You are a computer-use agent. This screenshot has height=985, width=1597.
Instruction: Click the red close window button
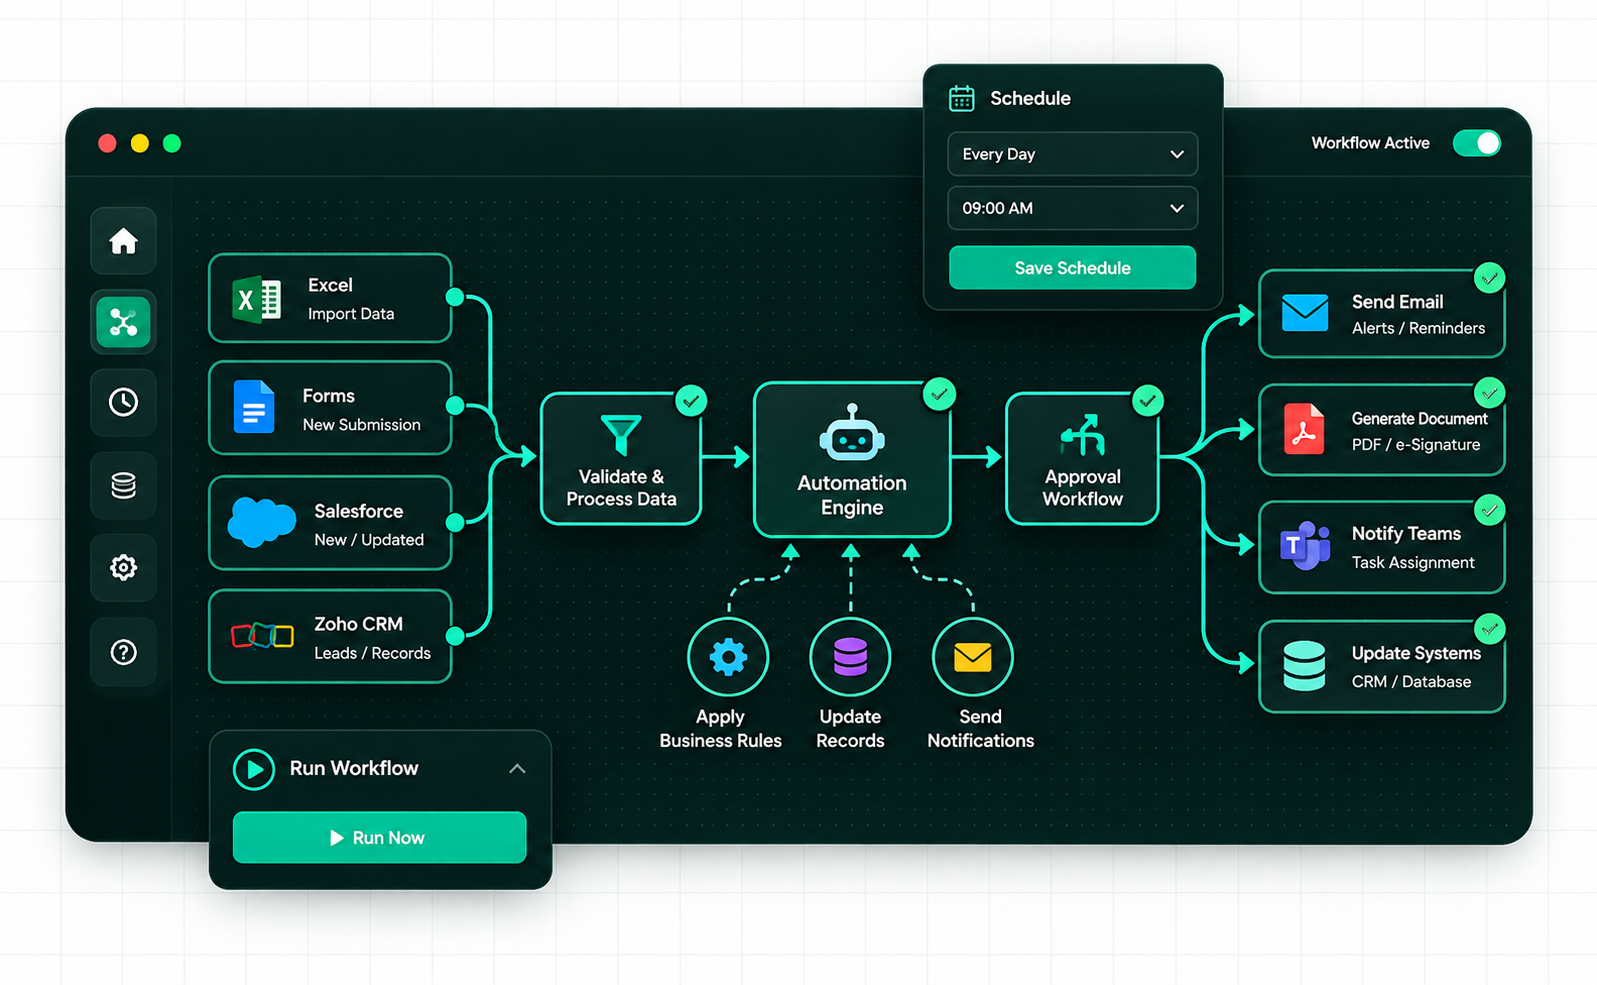pyautogui.click(x=107, y=143)
